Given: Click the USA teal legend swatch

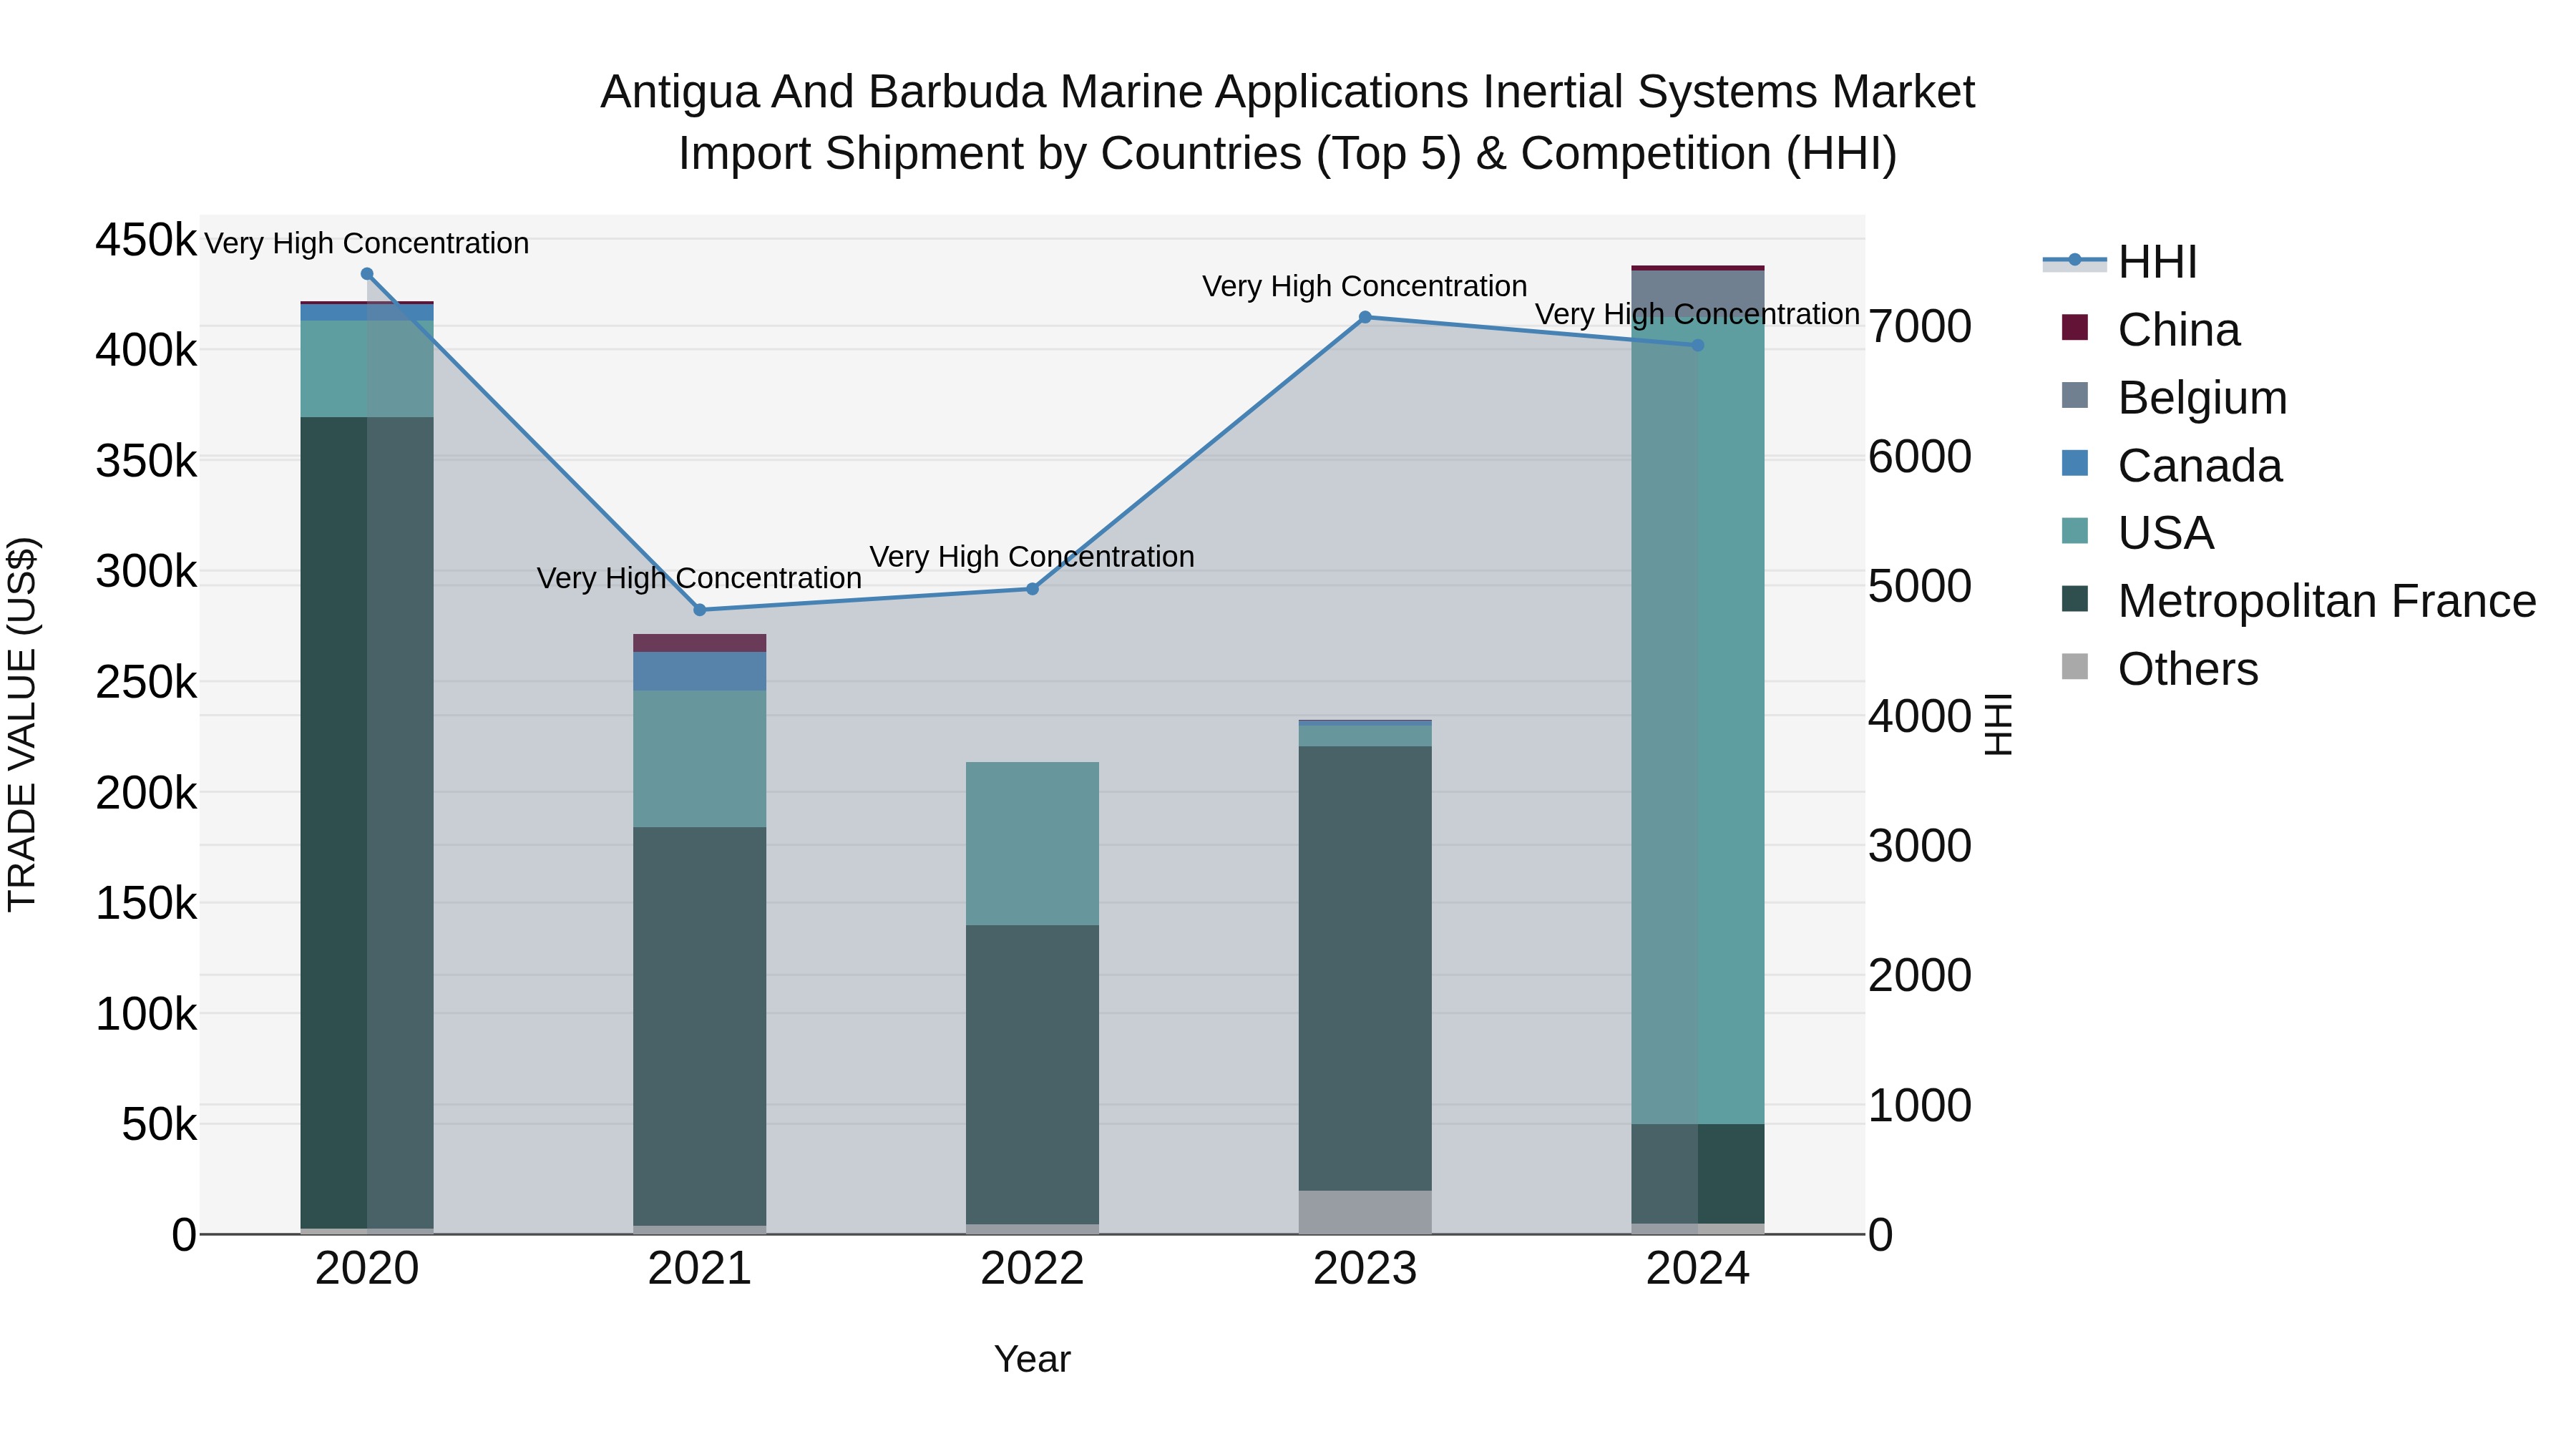Looking at the screenshot, I should point(2075,530).
